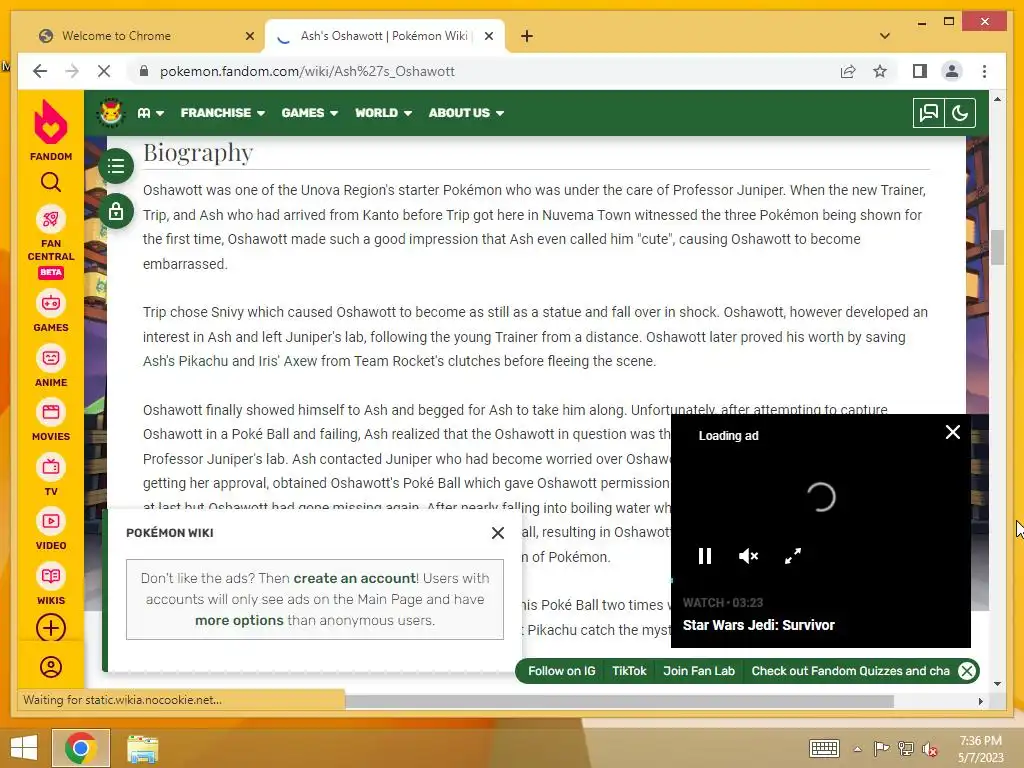Expand the About Us dropdown menu
The image size is (1024, 768).
tap(466, 113)
